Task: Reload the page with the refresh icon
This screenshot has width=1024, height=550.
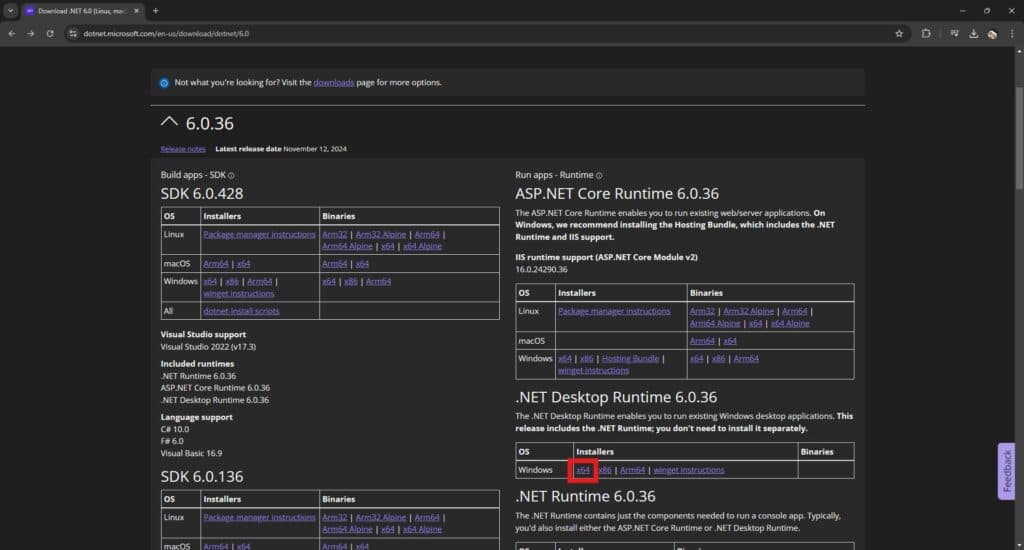Action: 50,33
